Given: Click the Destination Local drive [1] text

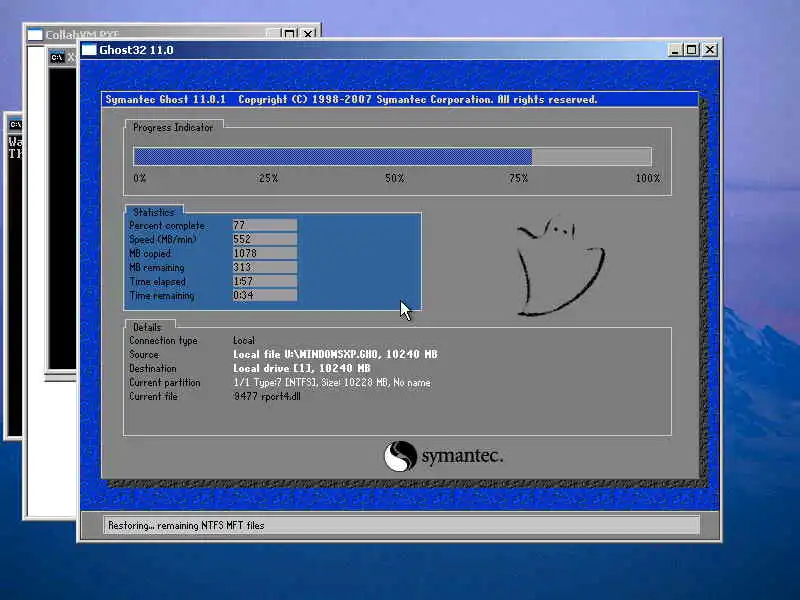Looking at the screenshot, I should click(302, 368).
